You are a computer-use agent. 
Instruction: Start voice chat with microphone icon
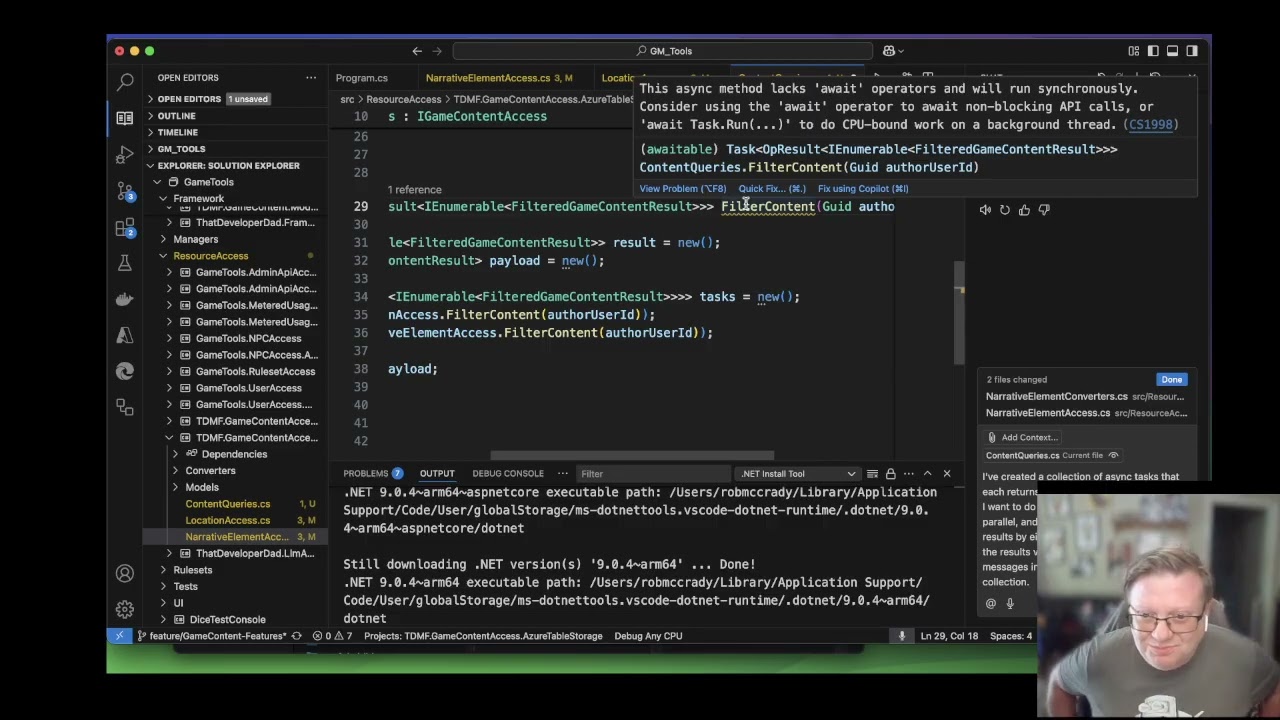pyautogui.click(x=1010, y=603)
